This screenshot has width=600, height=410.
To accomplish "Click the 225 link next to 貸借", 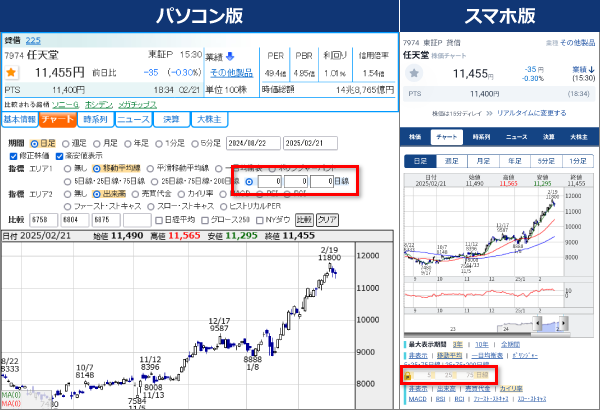I will pyautogui.click(x=33, y=40).
